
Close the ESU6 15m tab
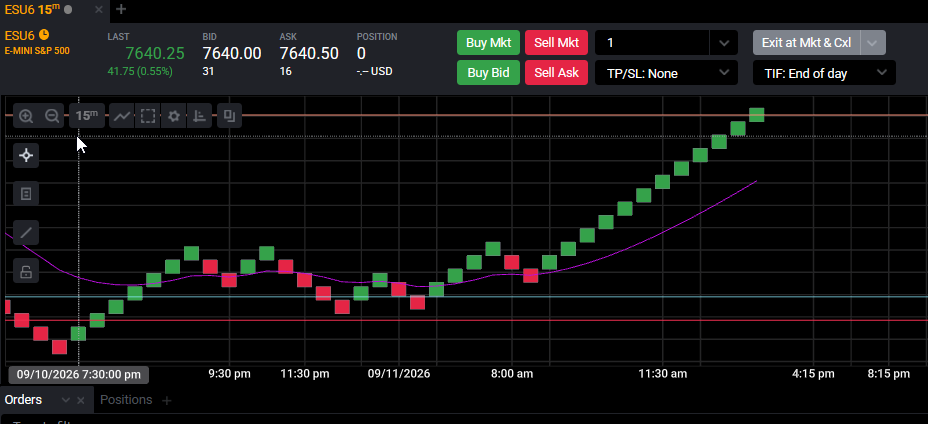coord(99,9)
